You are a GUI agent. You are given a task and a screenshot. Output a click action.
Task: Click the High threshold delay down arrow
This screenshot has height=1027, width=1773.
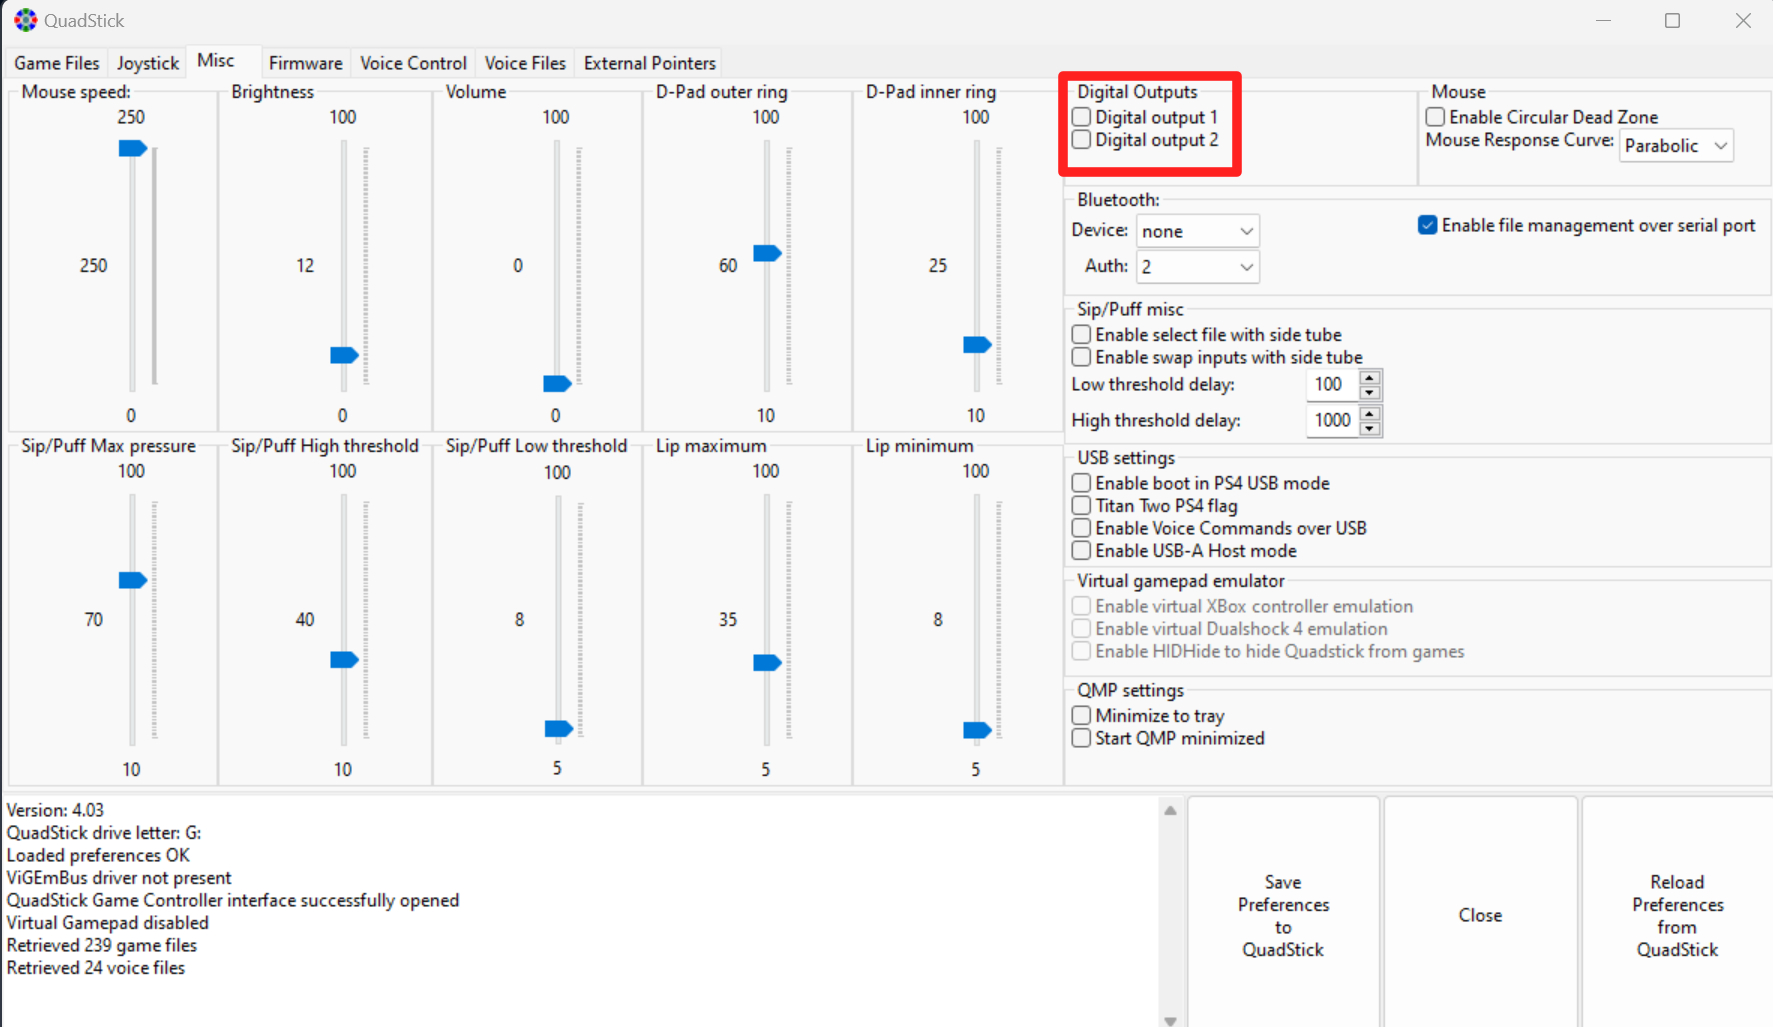coord(1370,428)
